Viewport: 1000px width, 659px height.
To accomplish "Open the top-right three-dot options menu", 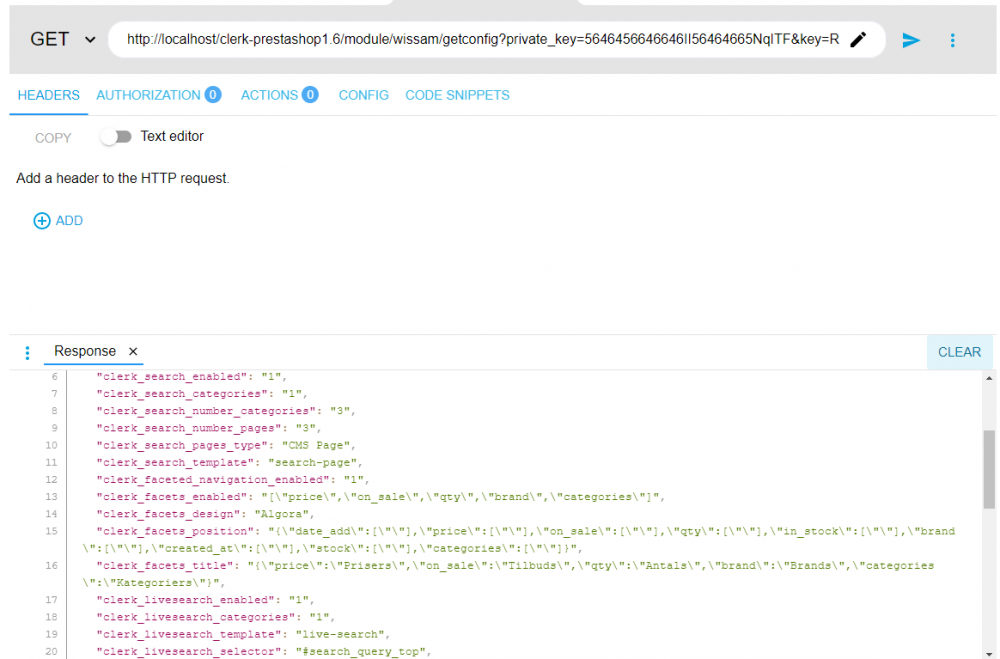I will (x=952, y=39).
